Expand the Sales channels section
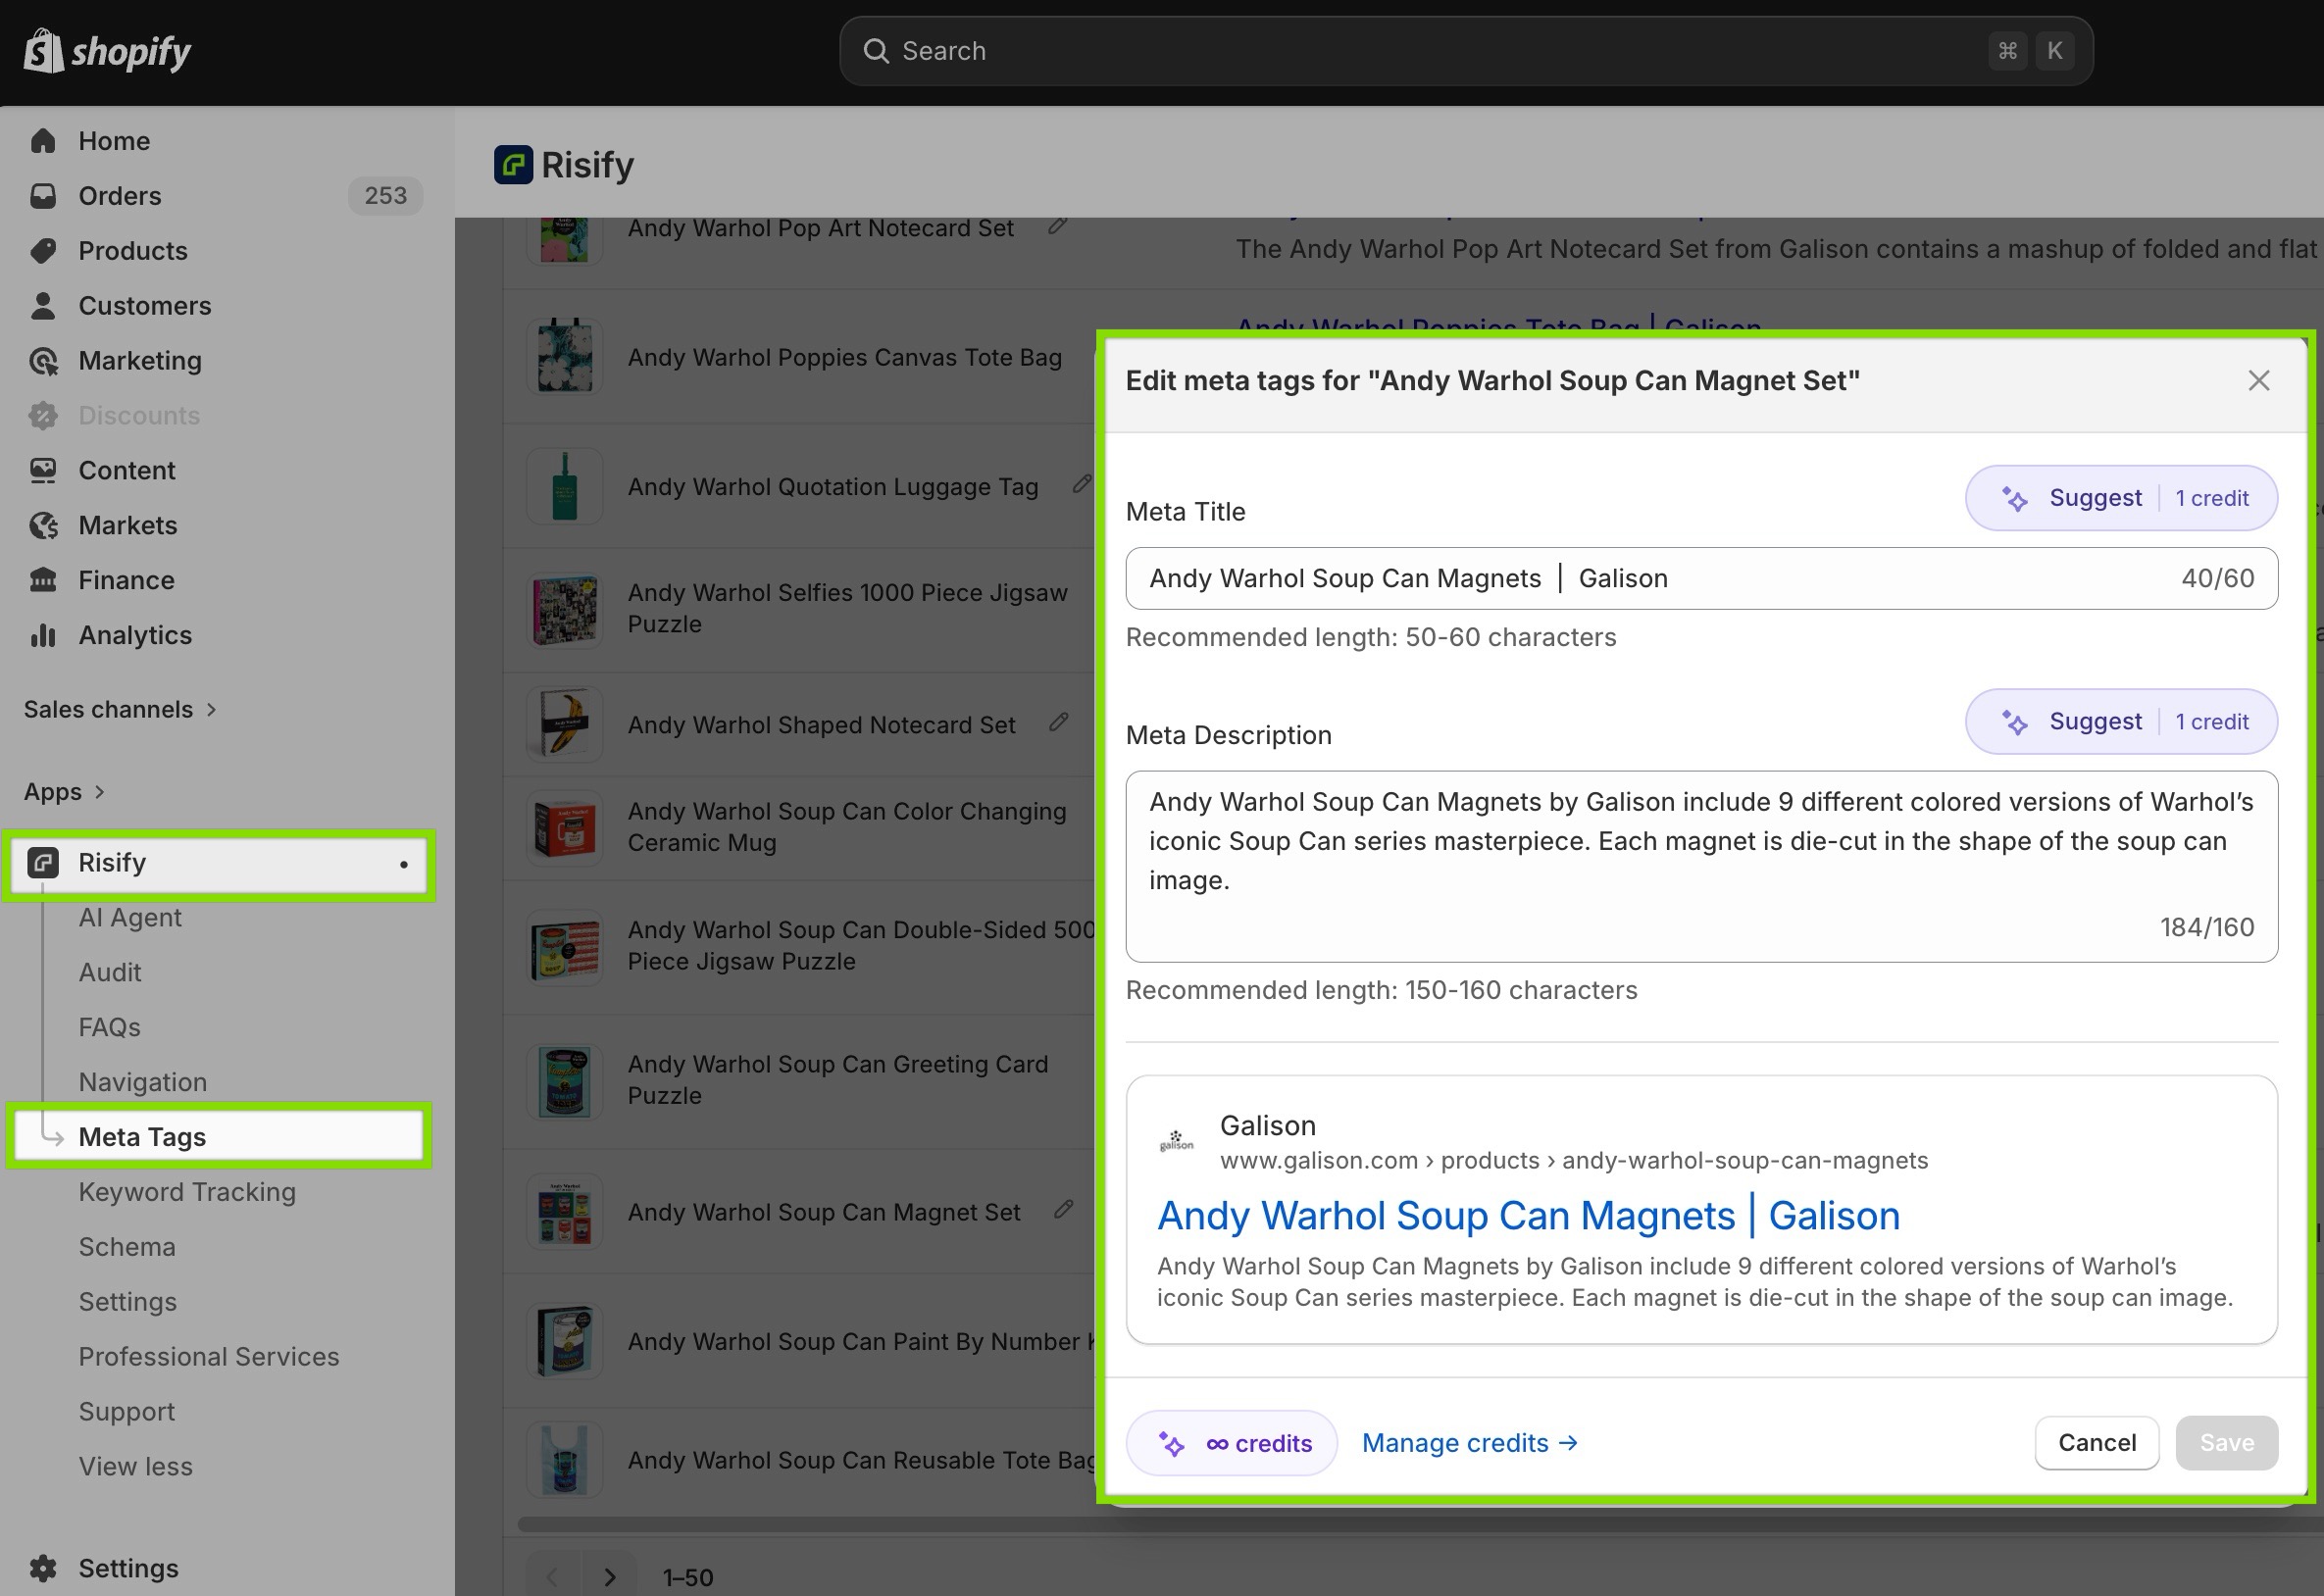The width and height of the screenshot is (2324, 1596). pos(120,710)
